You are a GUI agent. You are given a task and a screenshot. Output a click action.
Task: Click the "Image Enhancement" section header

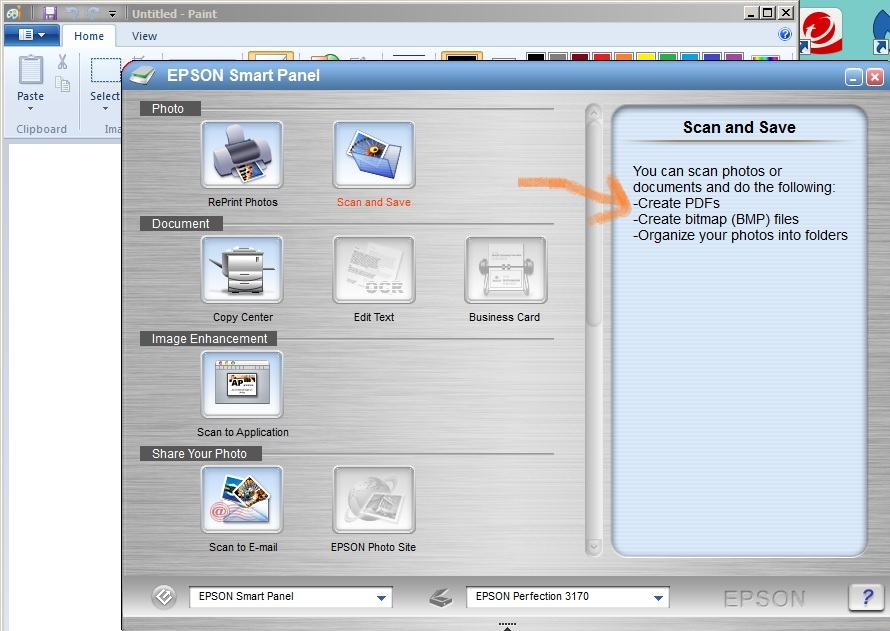(208, 339)
